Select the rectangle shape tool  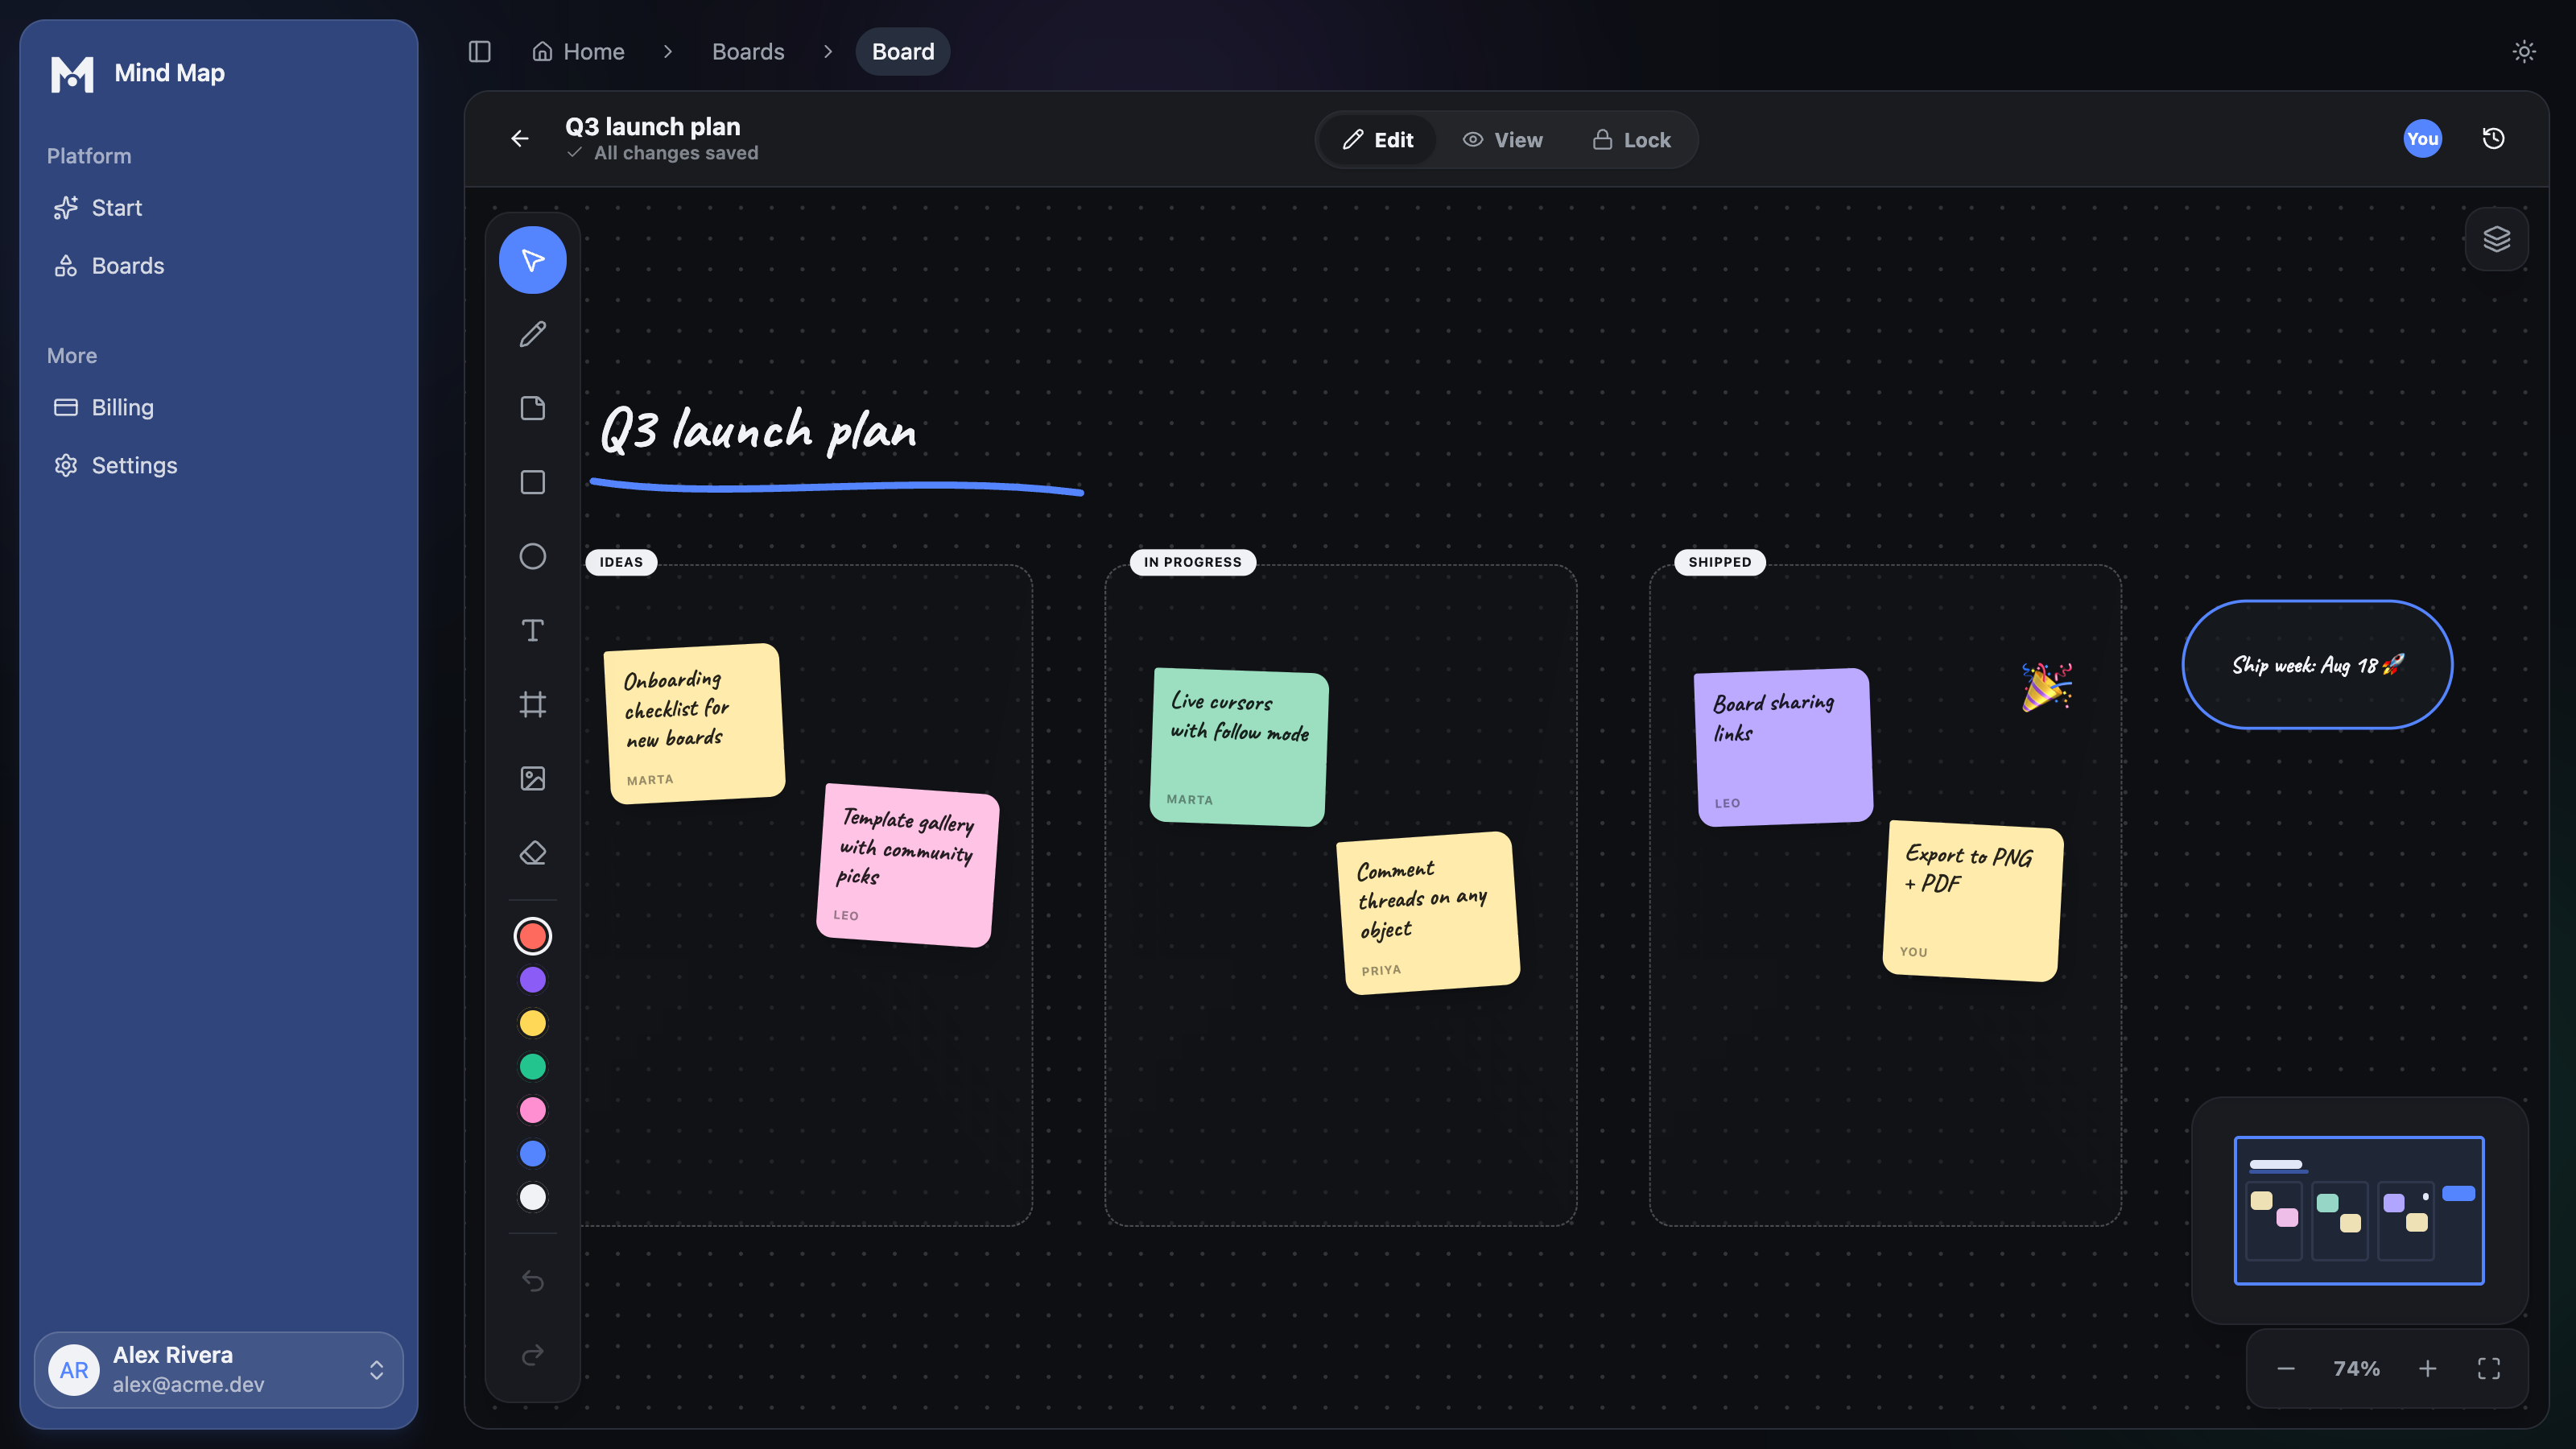point(532,482)
